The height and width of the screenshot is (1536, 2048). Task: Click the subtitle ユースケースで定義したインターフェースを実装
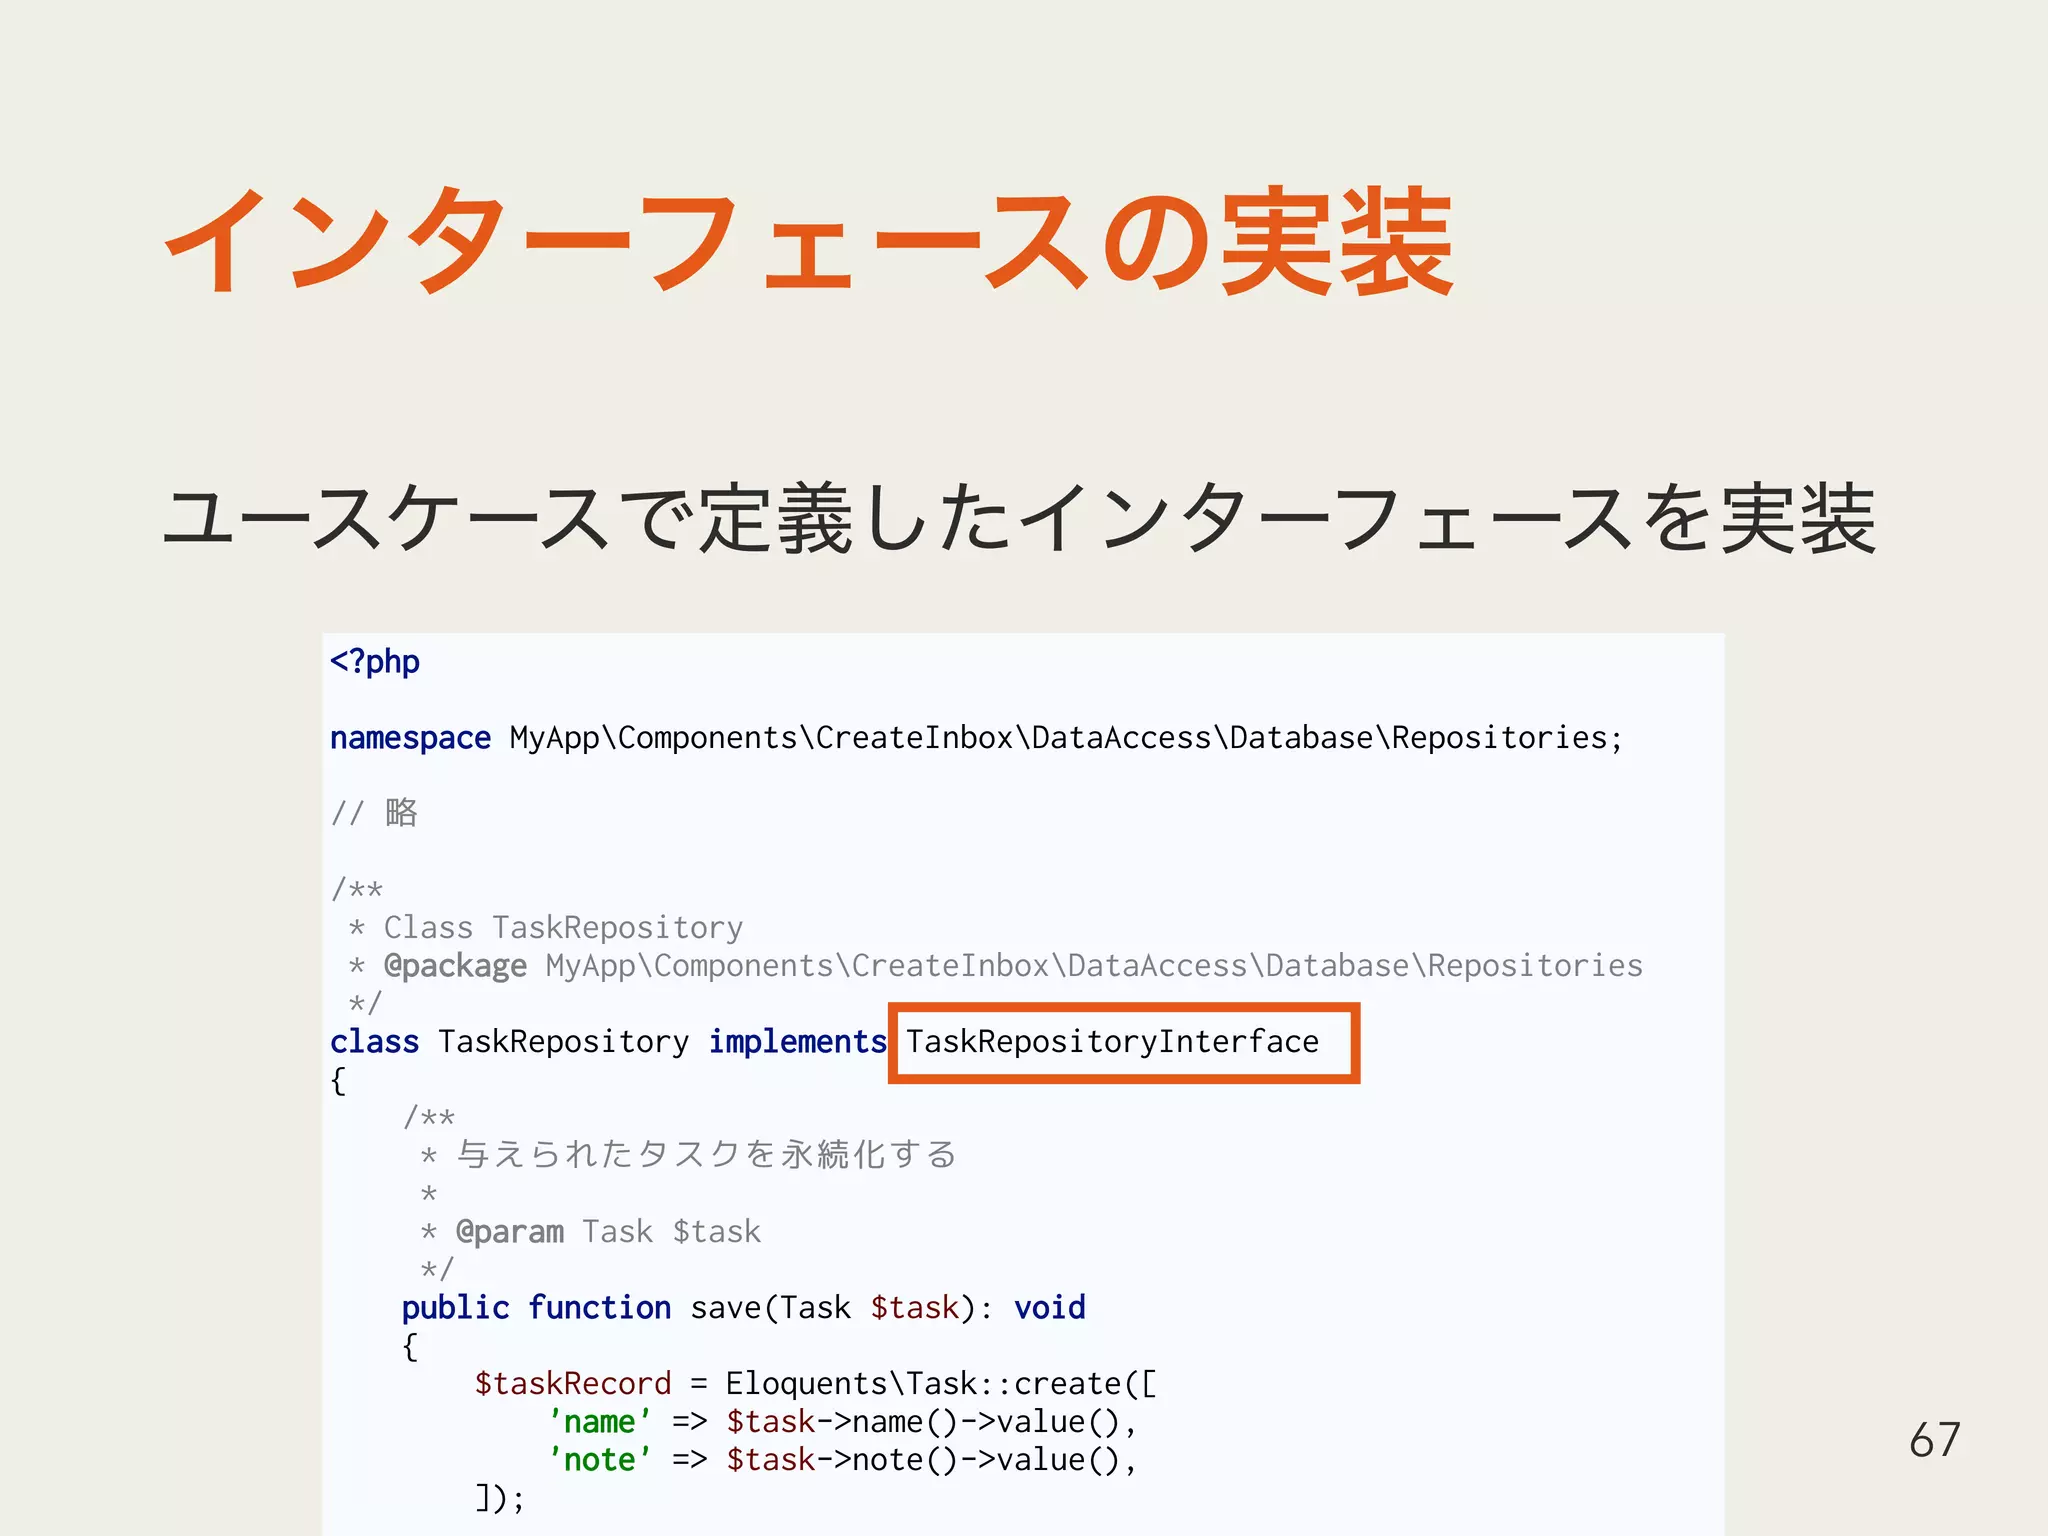pyautogui.click(x=1018, y=520)
